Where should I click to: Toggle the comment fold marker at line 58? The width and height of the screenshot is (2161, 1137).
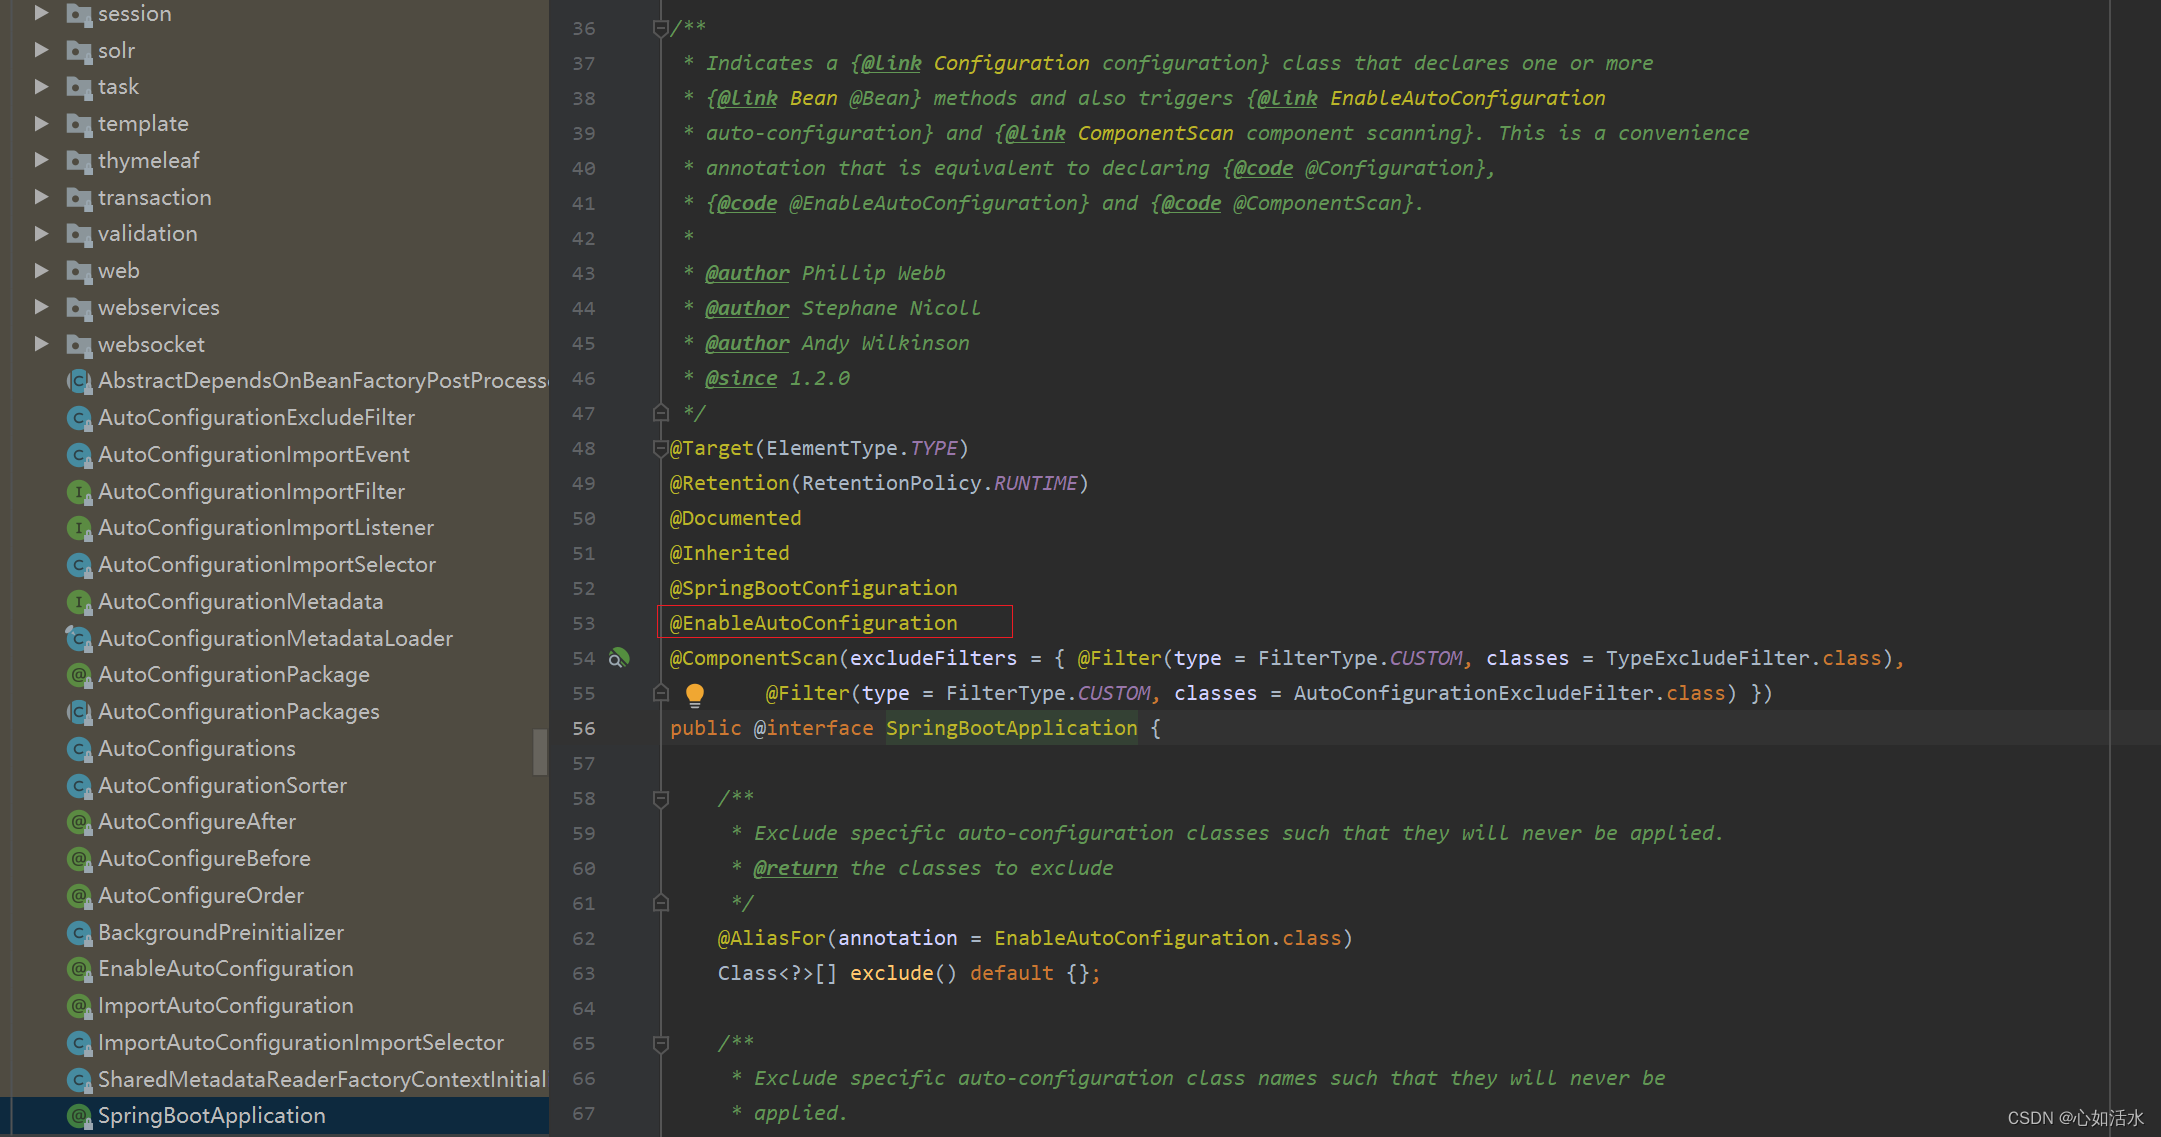660,798
